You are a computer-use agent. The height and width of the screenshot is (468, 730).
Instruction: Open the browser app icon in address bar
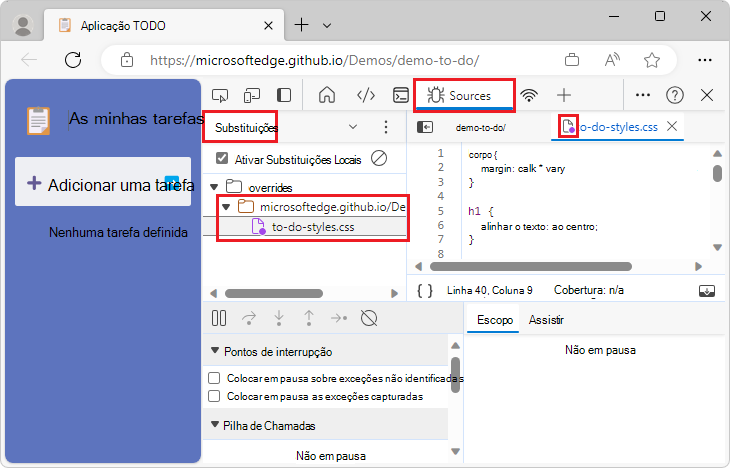pyautogui.click(x=572, y=60)
